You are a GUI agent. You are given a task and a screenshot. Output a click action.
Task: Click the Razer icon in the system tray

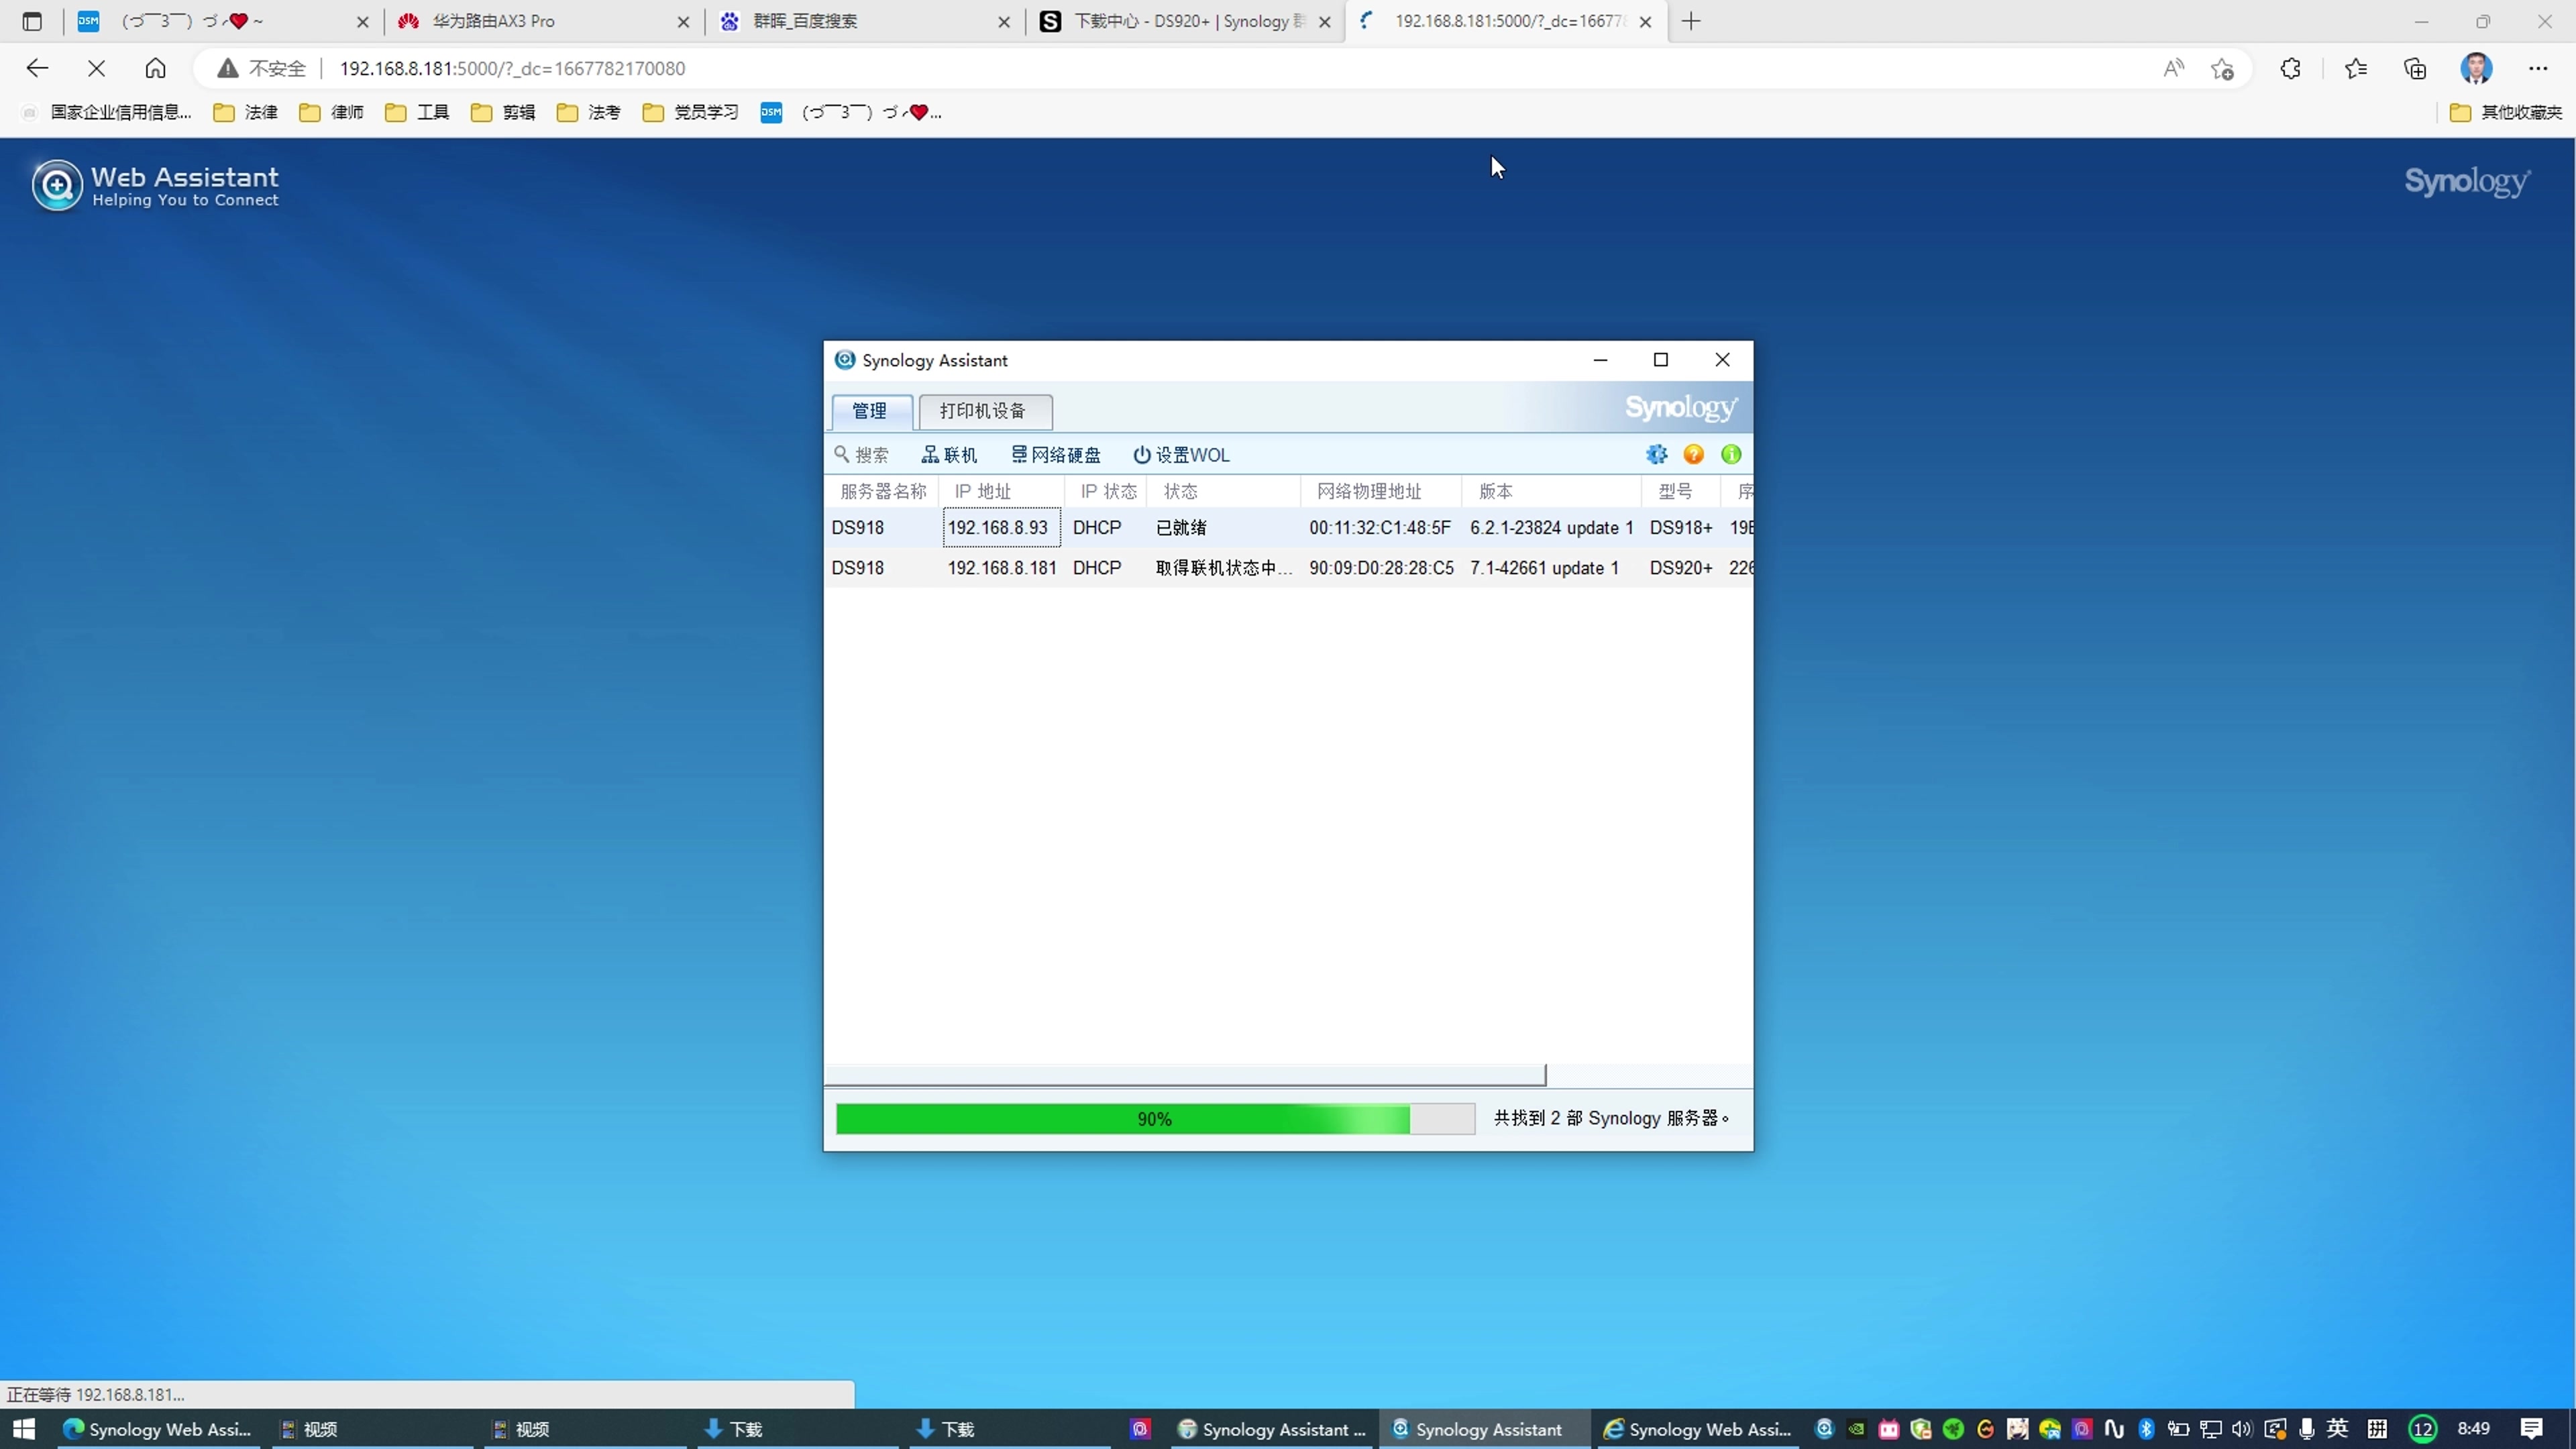click(1954, 1429)
